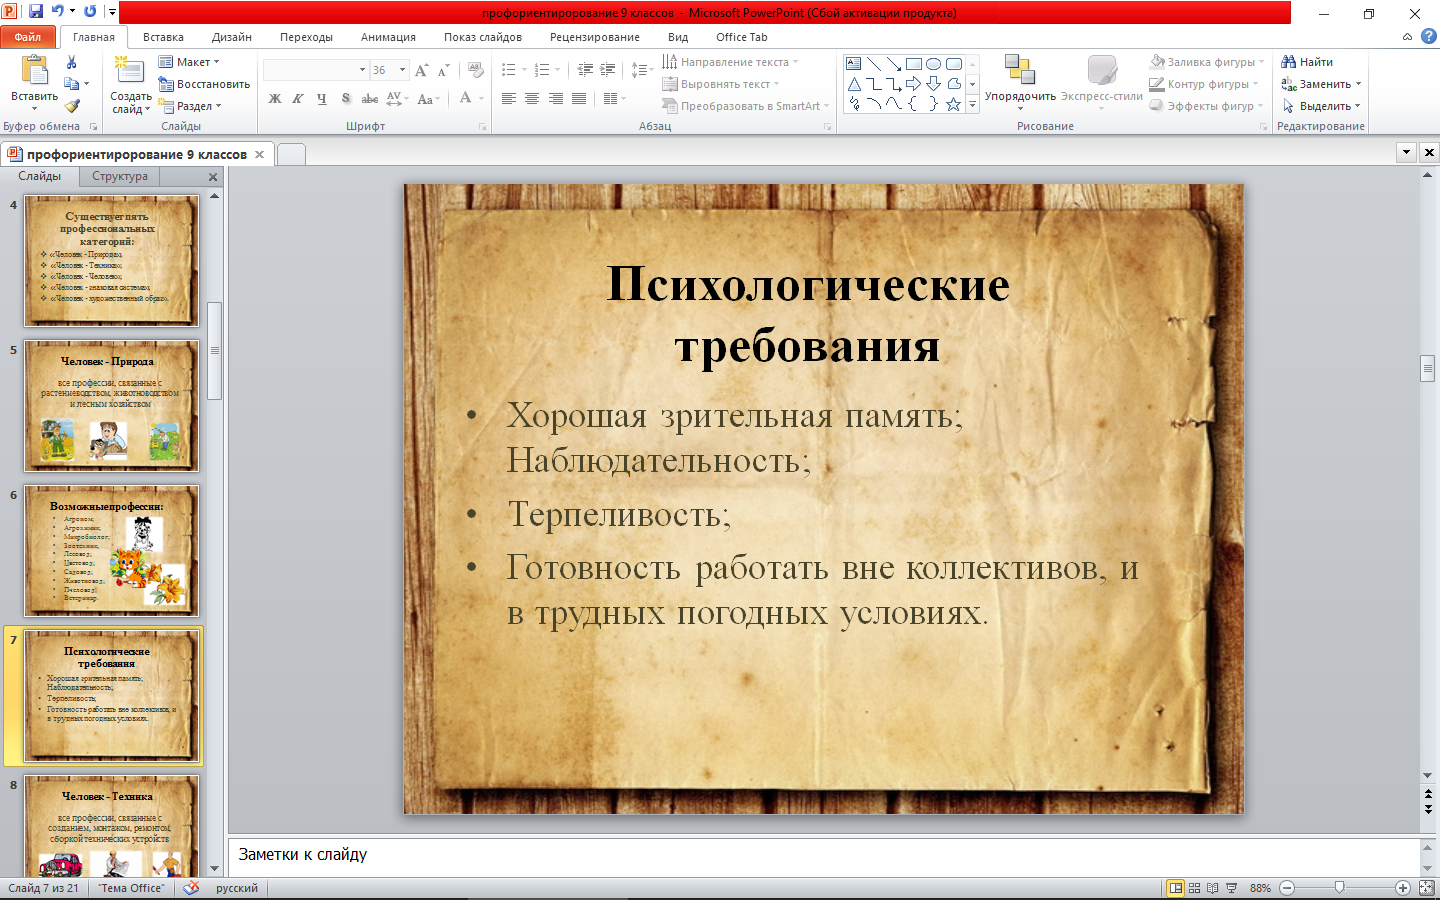Click the Найти binoculars find button
This screenshot has height=900, width=1440.
(1307, 62)
